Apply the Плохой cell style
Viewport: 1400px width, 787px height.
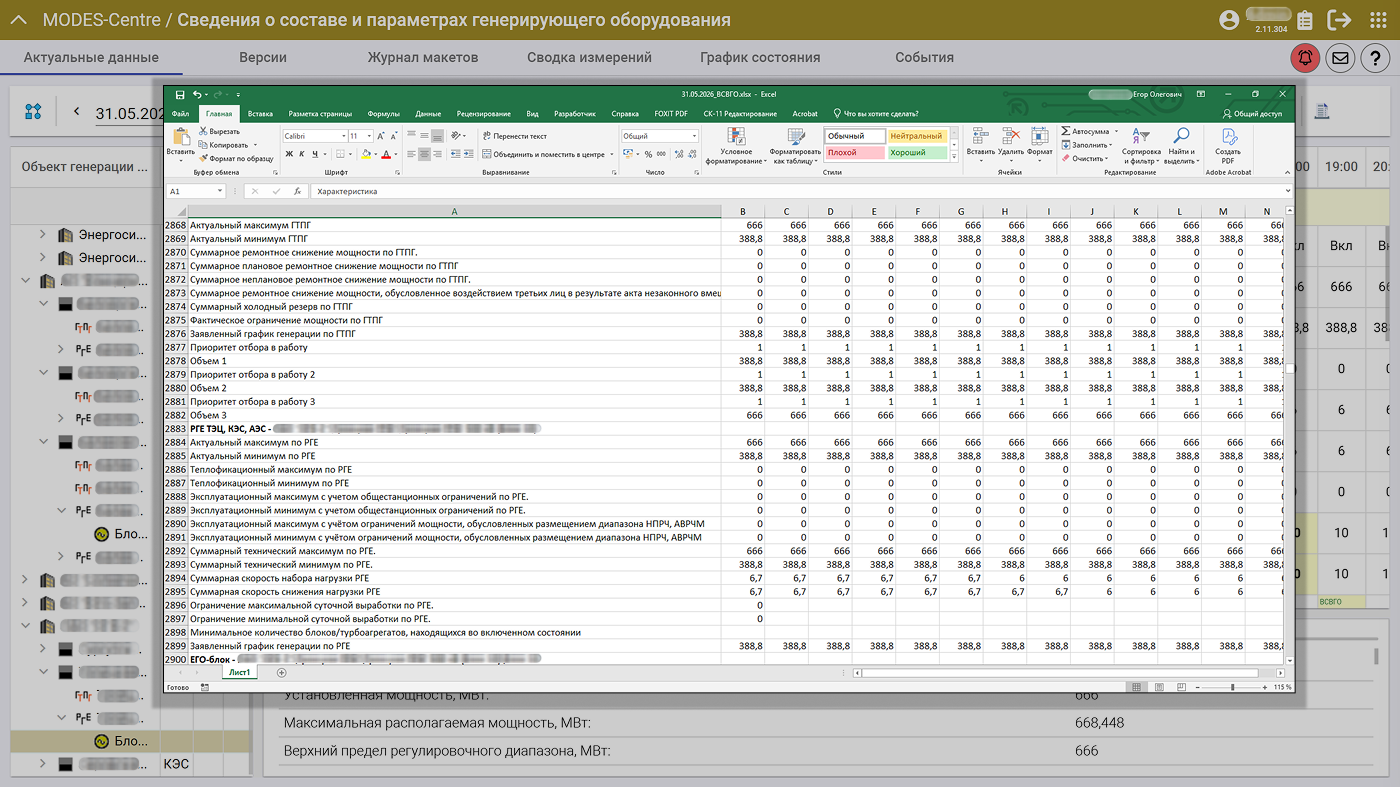point(855,153)
